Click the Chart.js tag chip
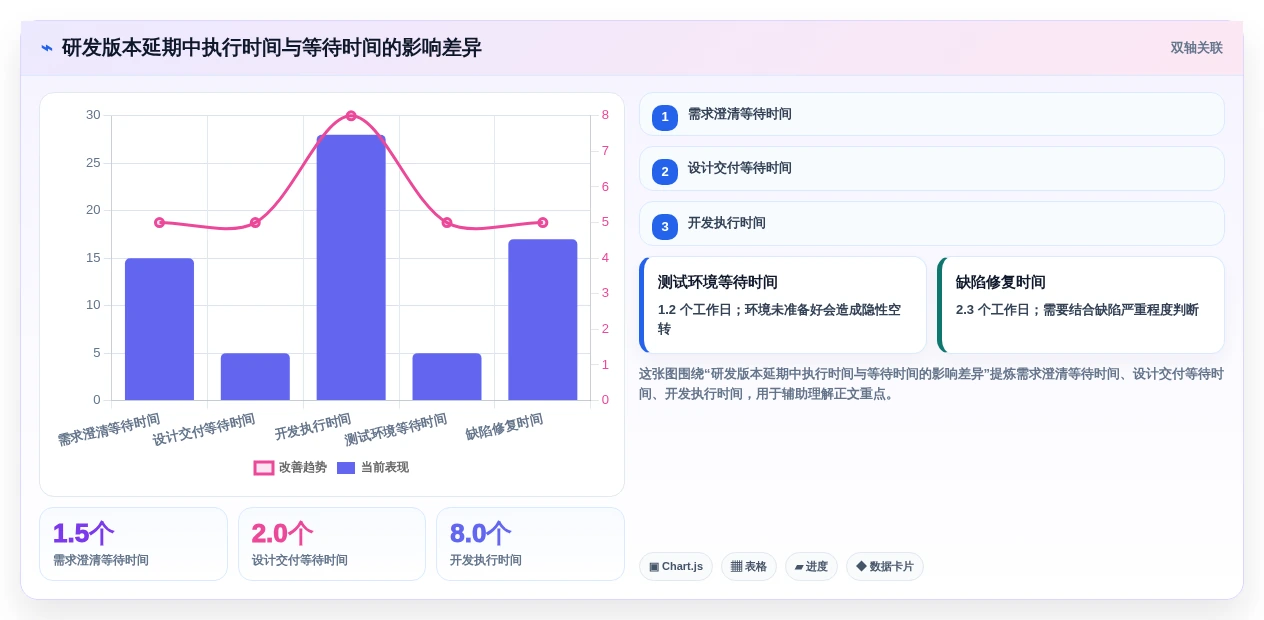The image size is (1264, 620). pos(676,567)
